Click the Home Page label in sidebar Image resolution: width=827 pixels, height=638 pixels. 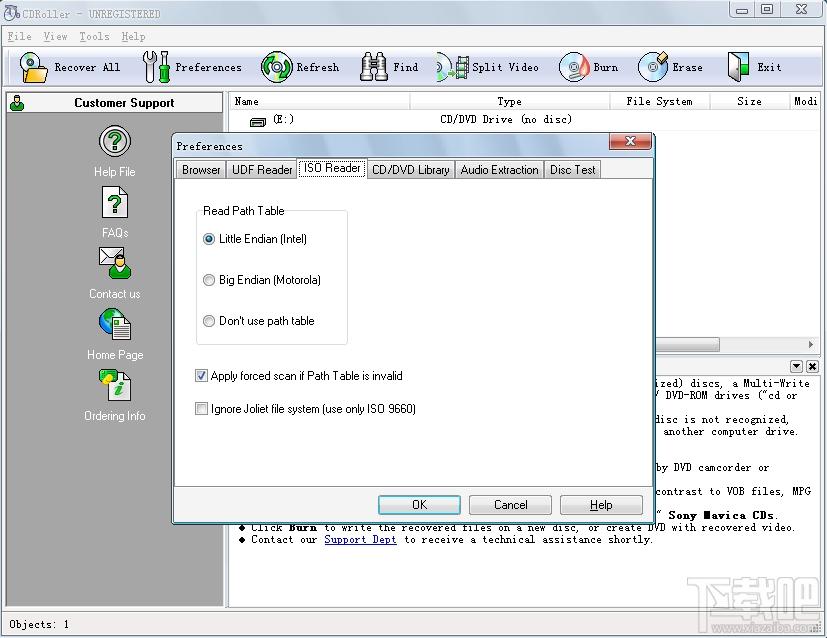pyautogui.click(x=114, y=355)
